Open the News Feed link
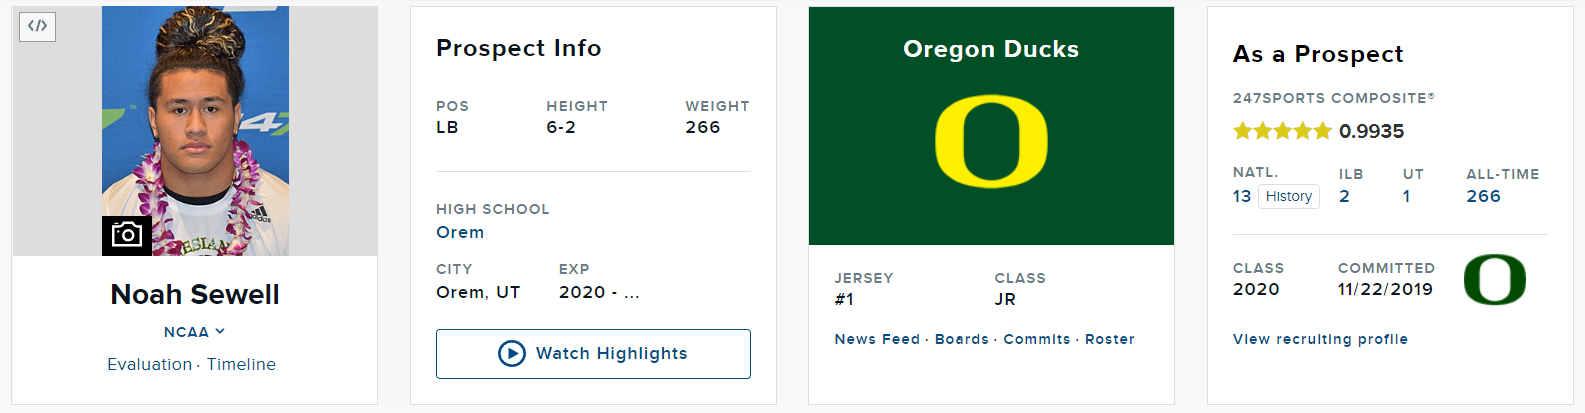Image resolution: width=1585 pixels, height=413 pixels. 877,339
